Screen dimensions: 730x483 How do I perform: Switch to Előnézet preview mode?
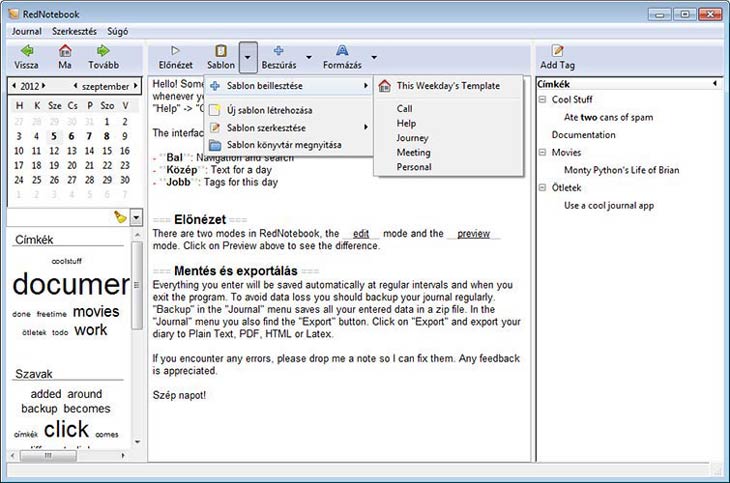(176, 51)
